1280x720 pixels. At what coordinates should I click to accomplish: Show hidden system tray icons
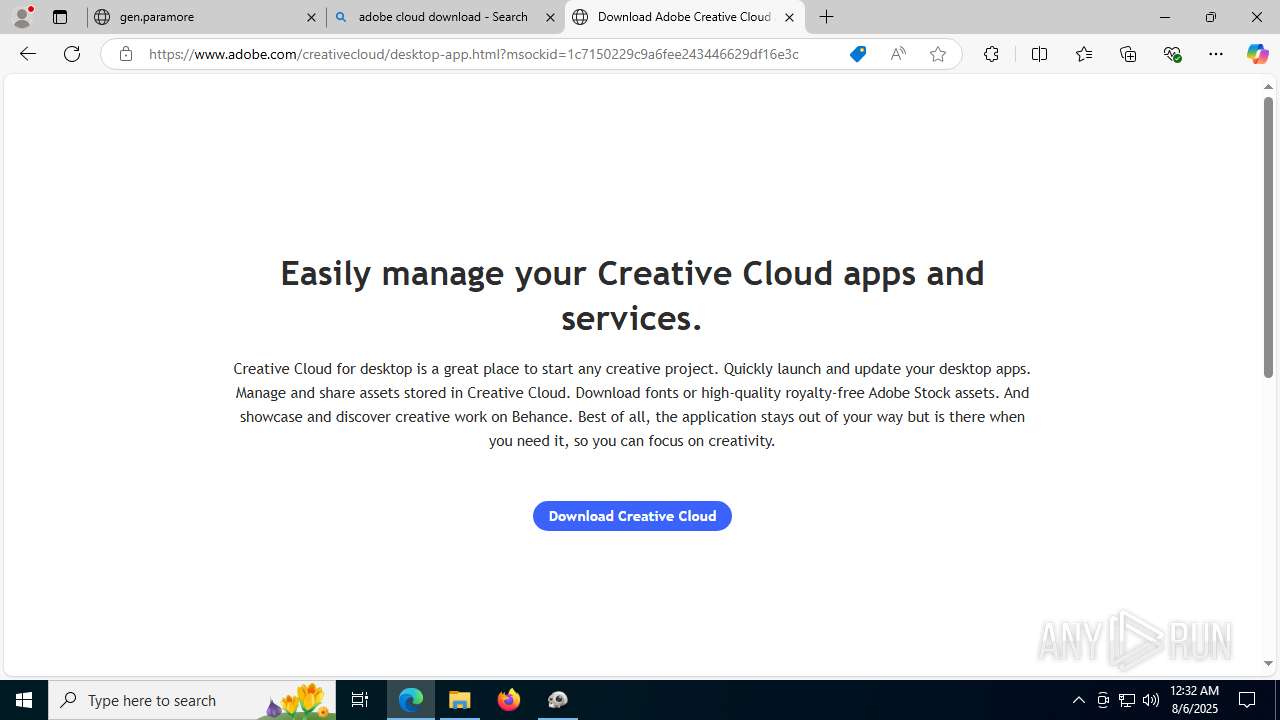(x=1079, y=700)
